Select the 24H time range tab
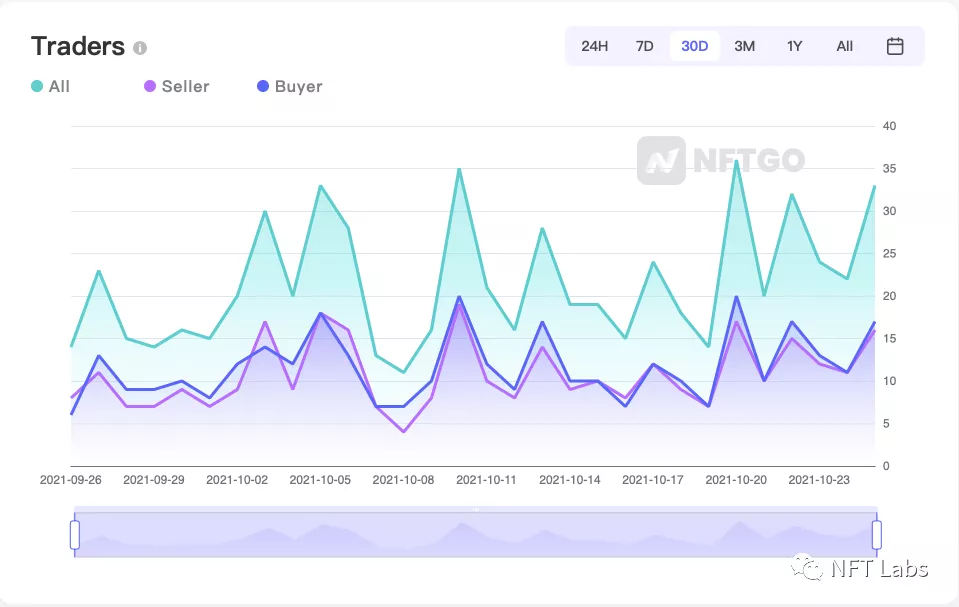The image size is (959, 607). (594, 46)
